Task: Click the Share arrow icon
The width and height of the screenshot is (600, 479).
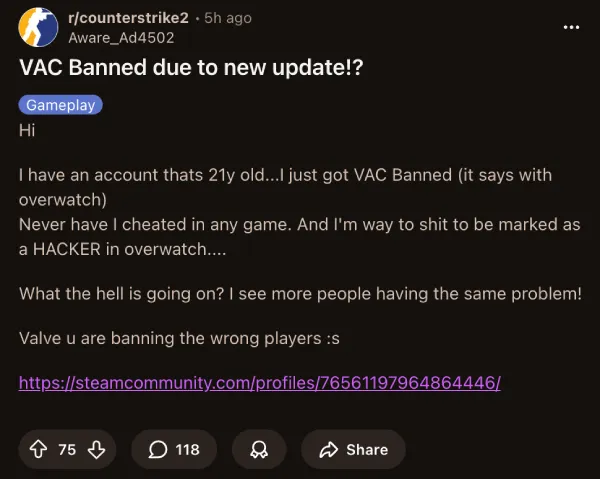Action: point(329,450)
